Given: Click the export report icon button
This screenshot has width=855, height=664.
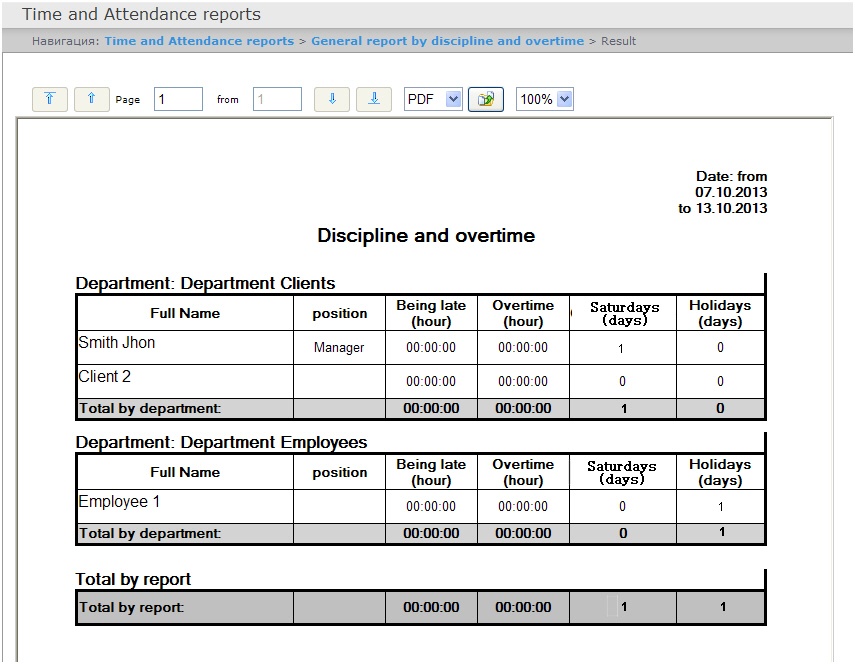Looking at the screenshot, I should (486, 99).
